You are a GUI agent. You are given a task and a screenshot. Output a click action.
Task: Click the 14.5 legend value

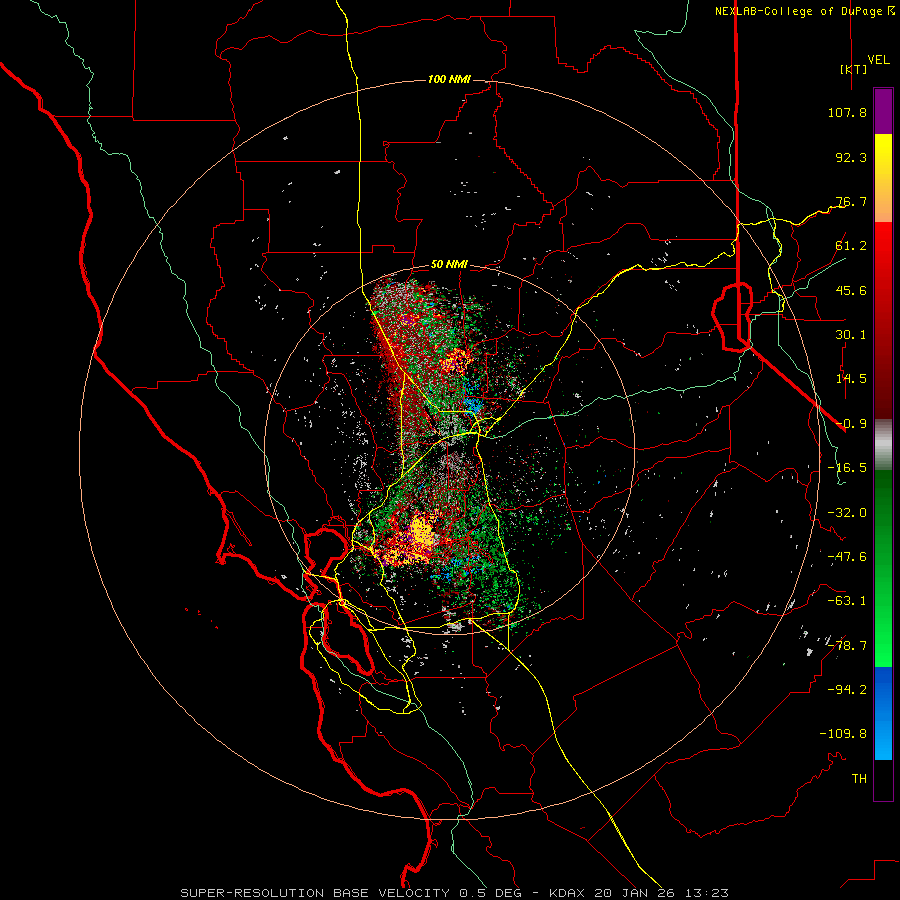[851, 379]
